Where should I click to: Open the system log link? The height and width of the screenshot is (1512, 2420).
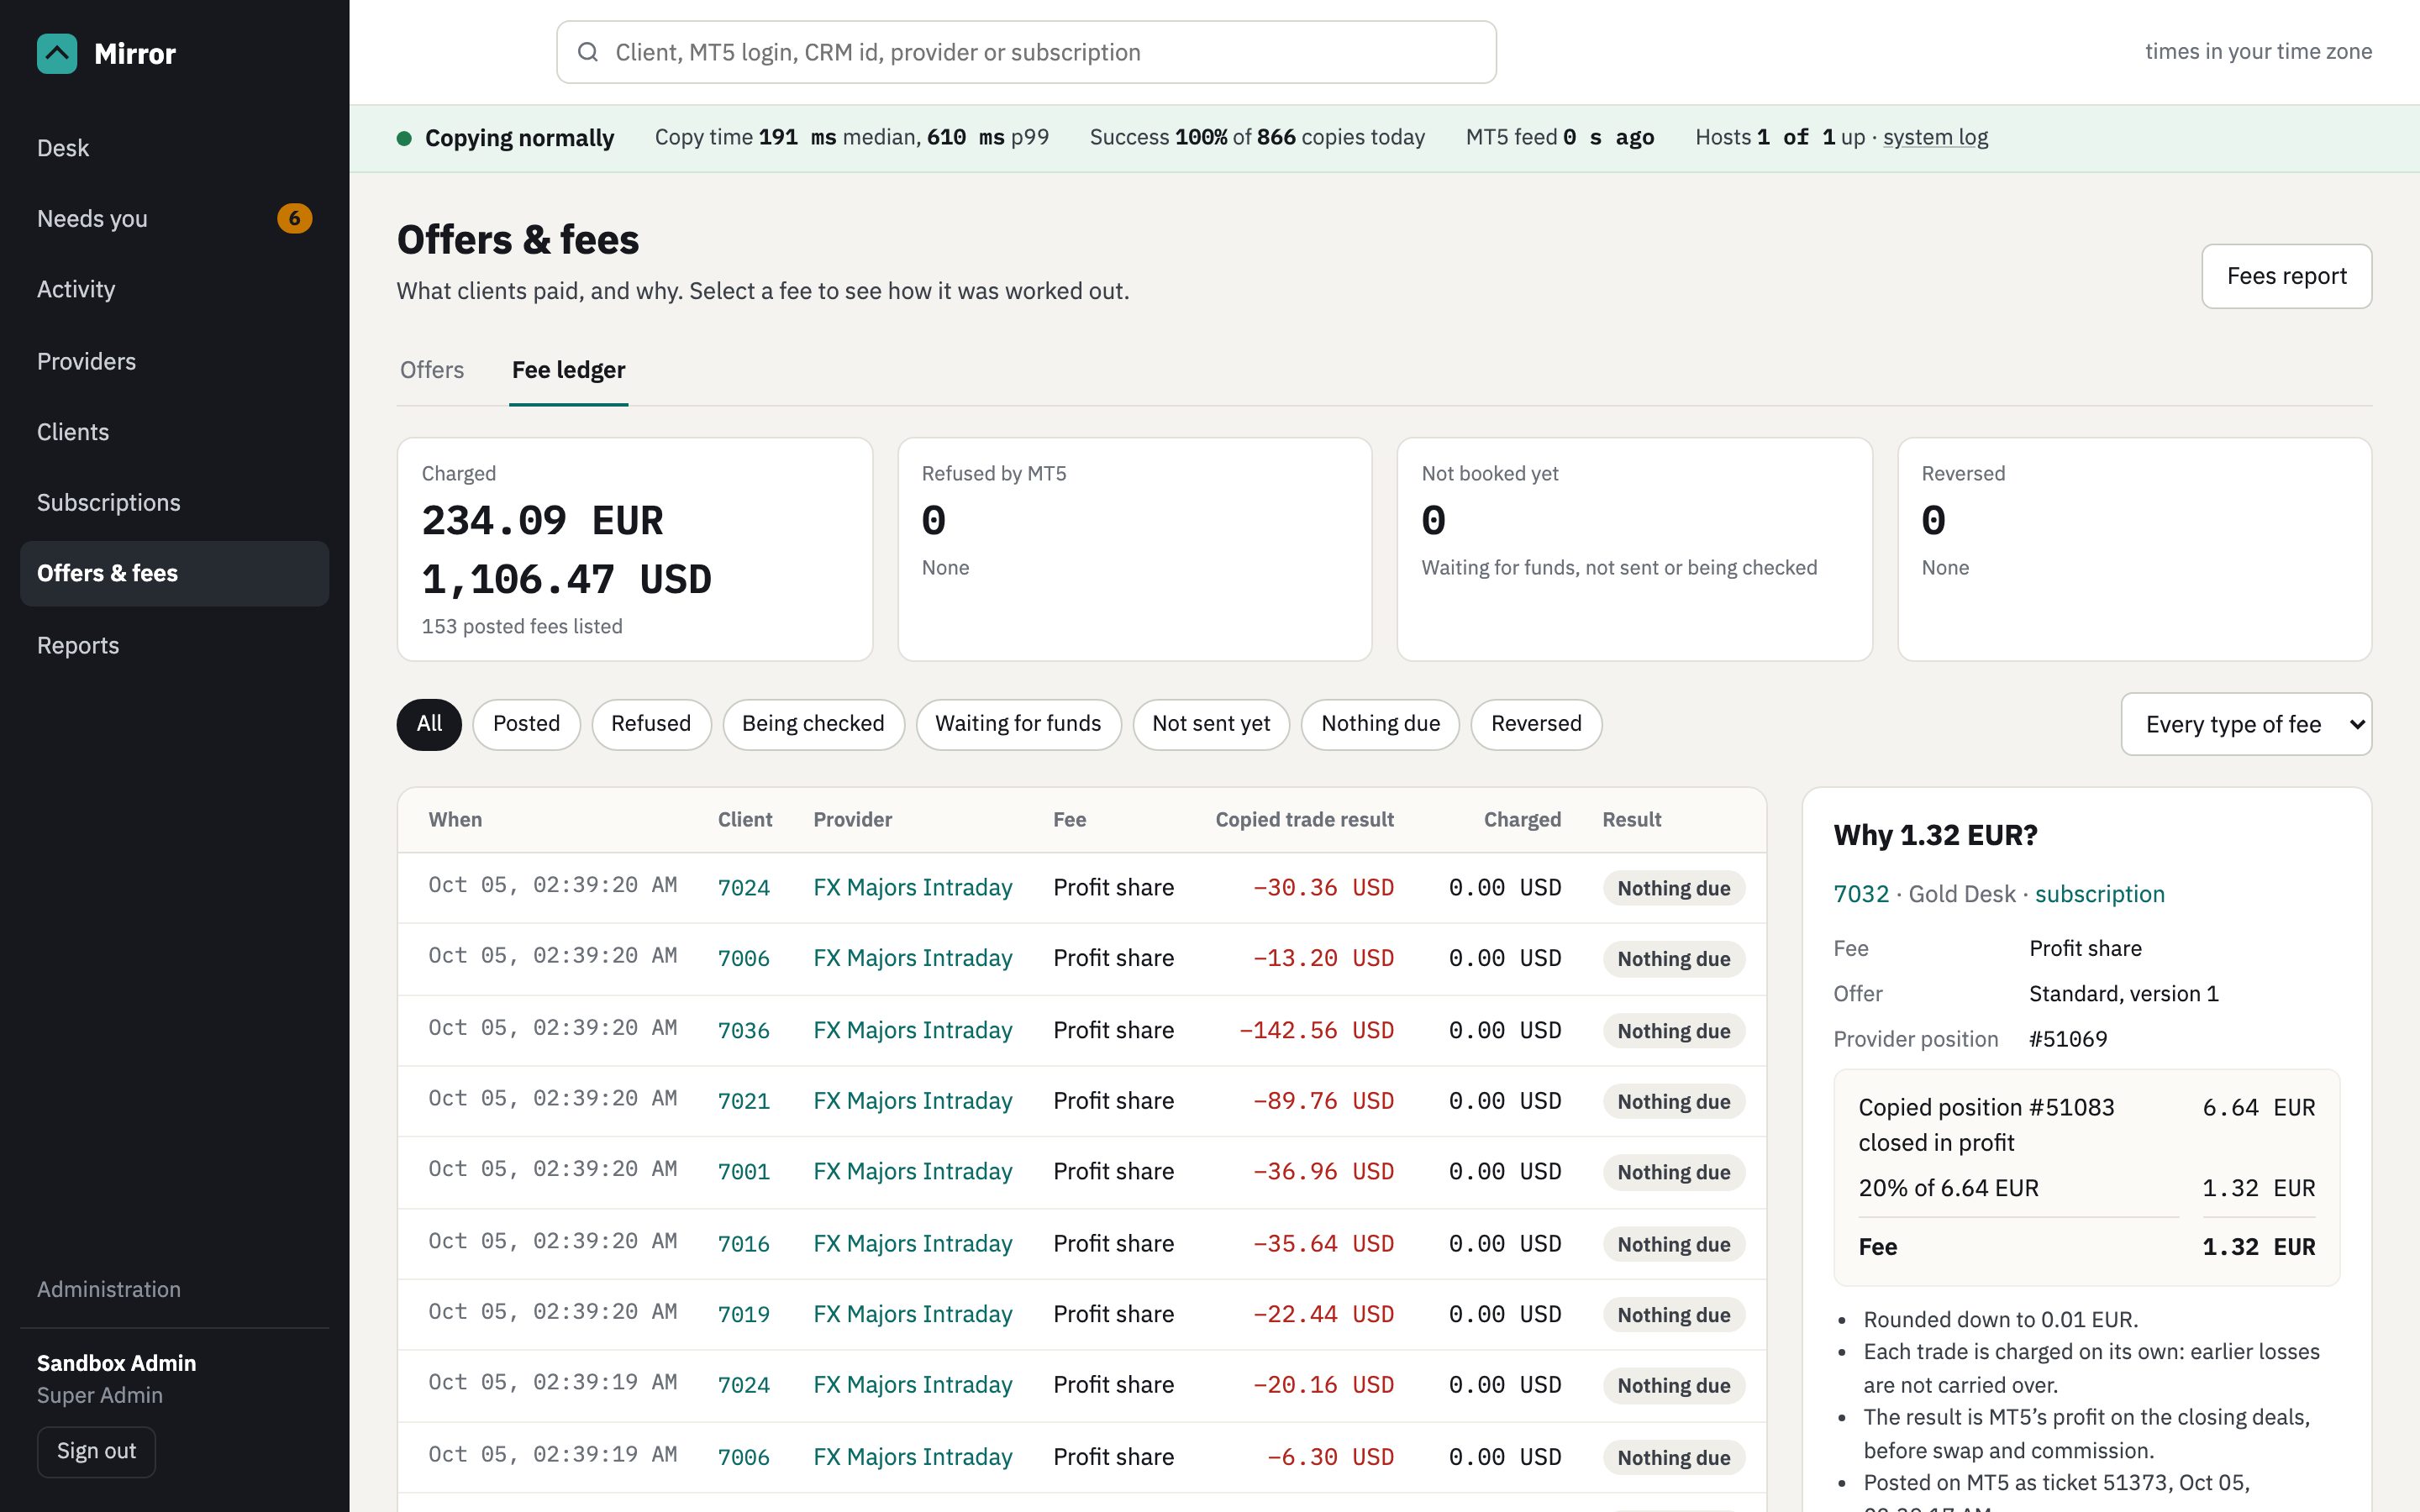pyautogui.click(x=1935, y=137)
